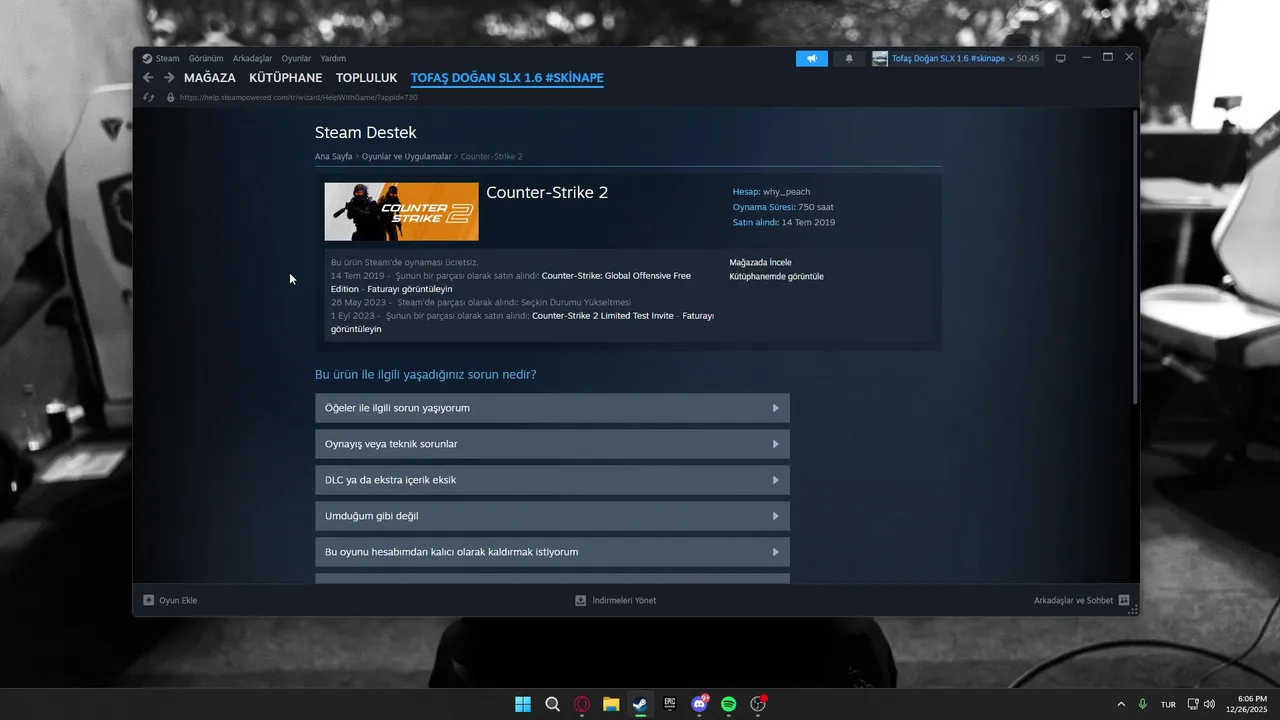The height and width of the screenshot is (720, 1280).
Task: Click the Oyun Ekle label
Action: [x=178, y=600]
